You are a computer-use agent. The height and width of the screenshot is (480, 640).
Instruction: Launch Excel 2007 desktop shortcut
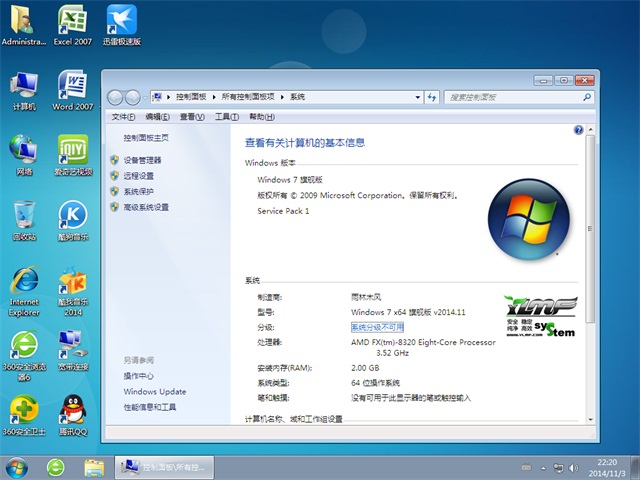click(73, 26)
